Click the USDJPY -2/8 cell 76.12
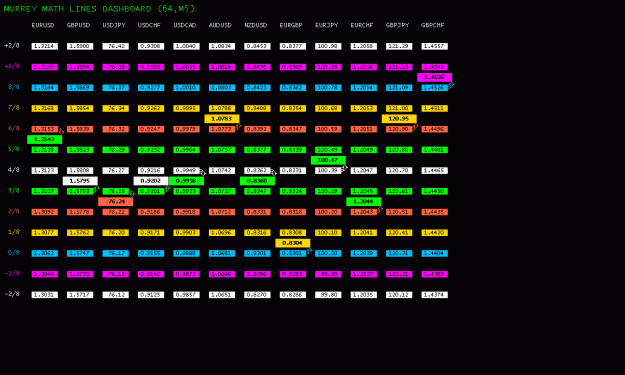 116,295
